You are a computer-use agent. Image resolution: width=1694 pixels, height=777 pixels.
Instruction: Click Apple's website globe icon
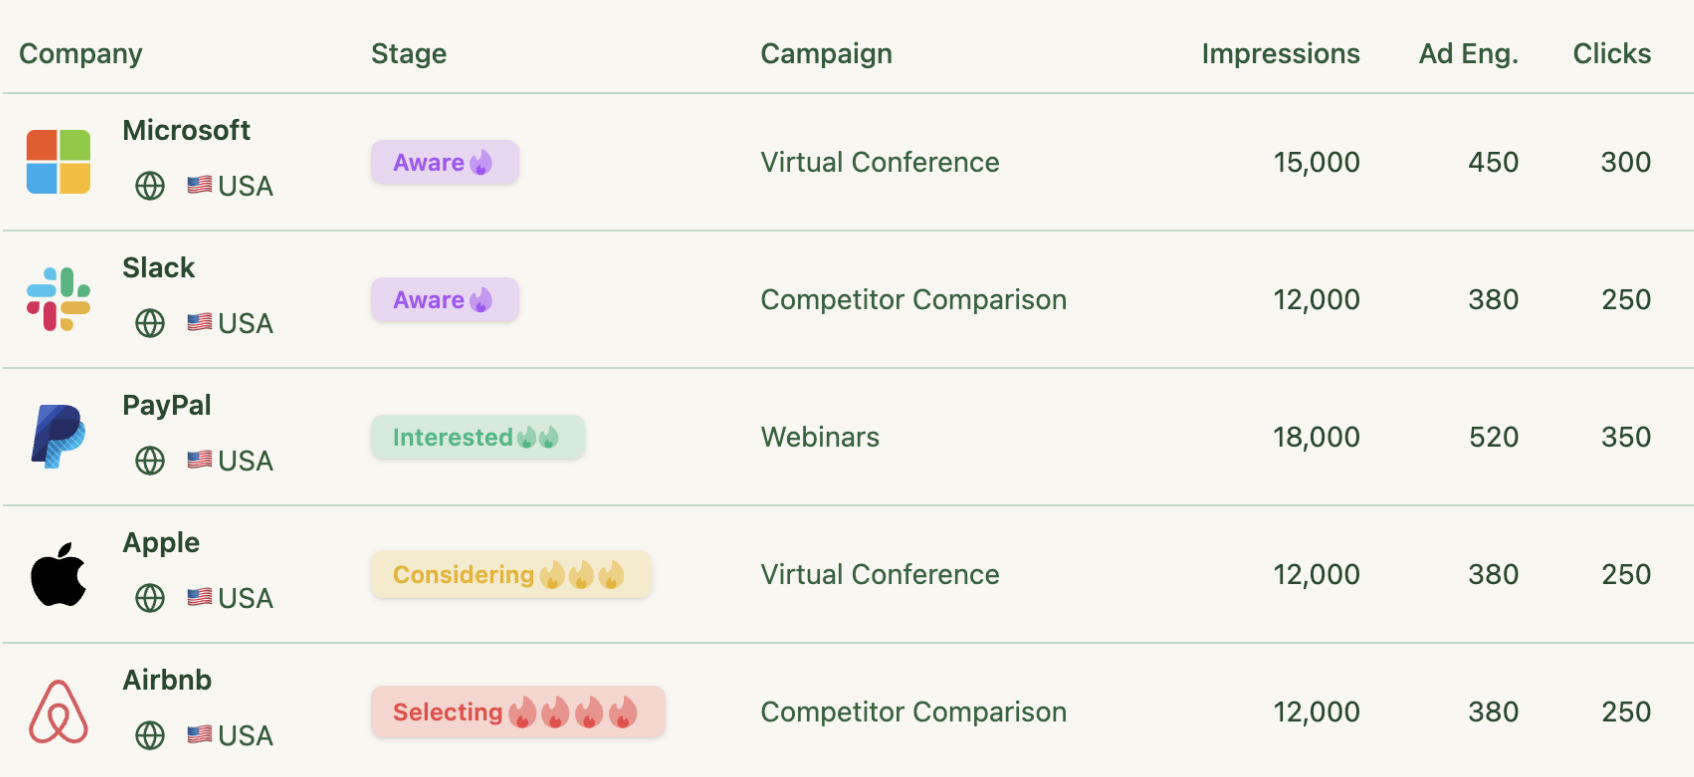pyautogui.click(x=150, y=598)
